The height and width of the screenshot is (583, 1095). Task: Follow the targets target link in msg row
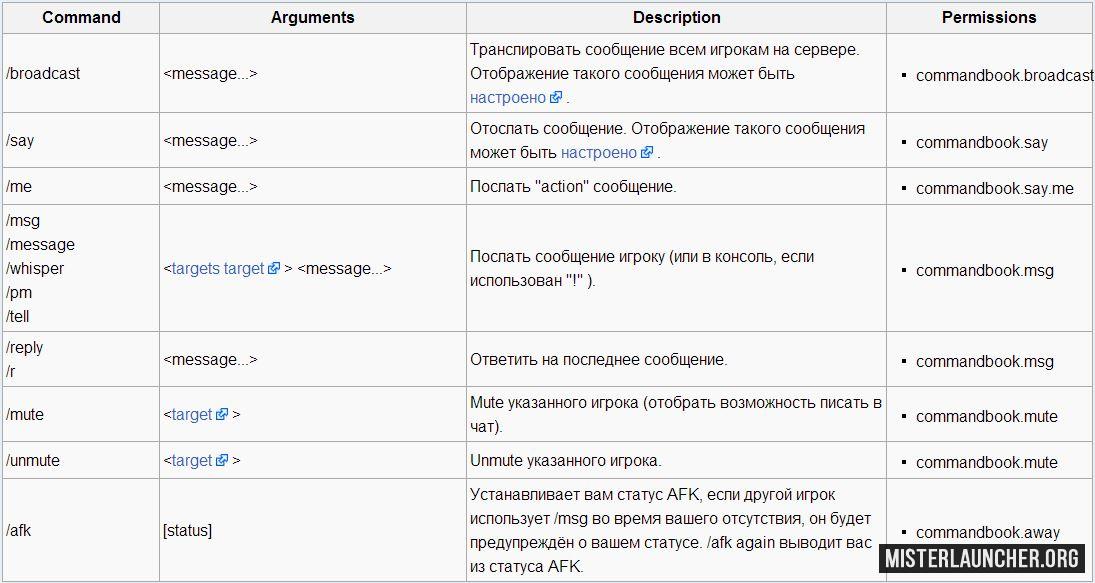pyautogui.click(x=218, y=268)
